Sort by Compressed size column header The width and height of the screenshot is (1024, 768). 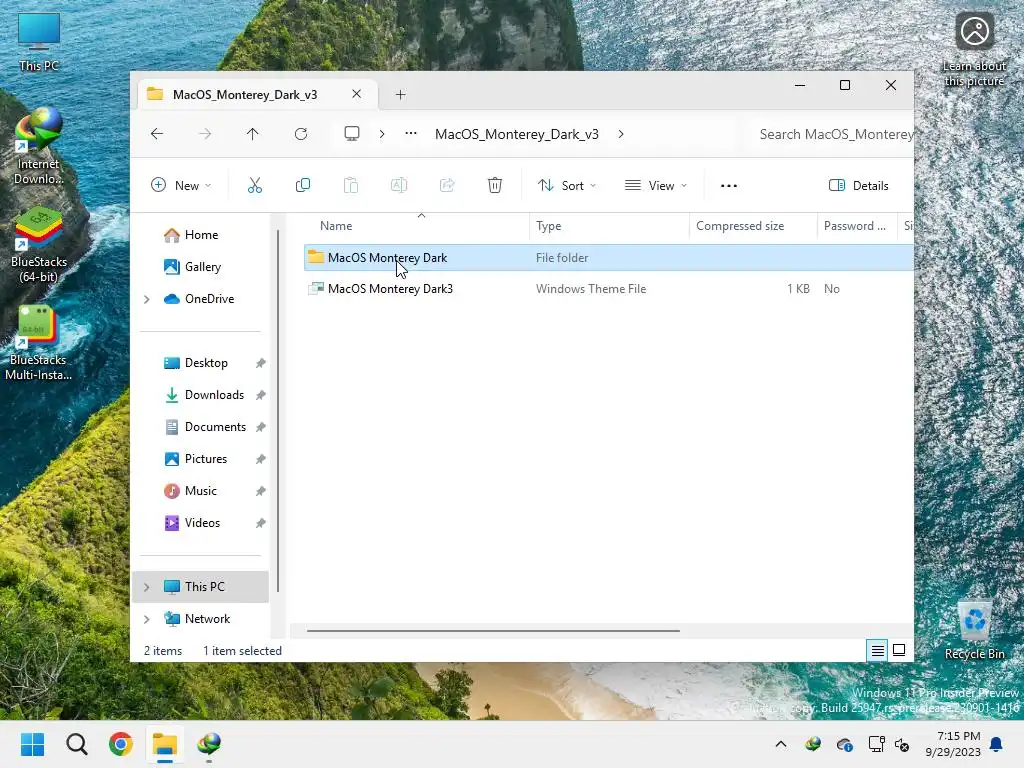753,226
